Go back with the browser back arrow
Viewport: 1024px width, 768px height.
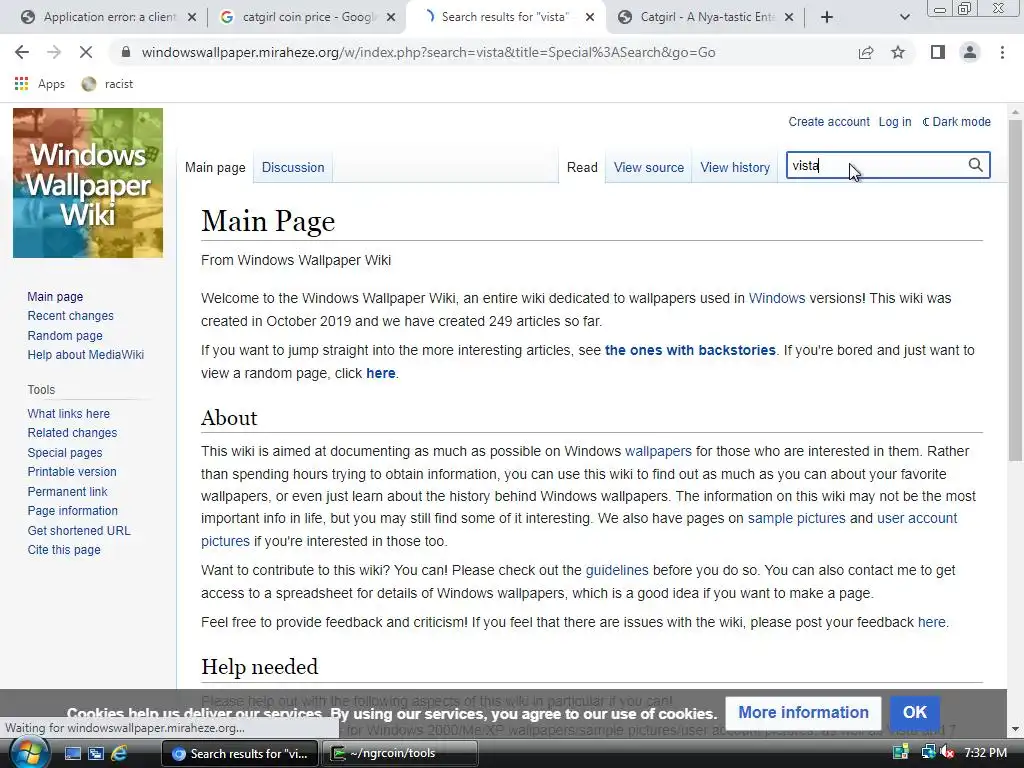tap(22, 52)
